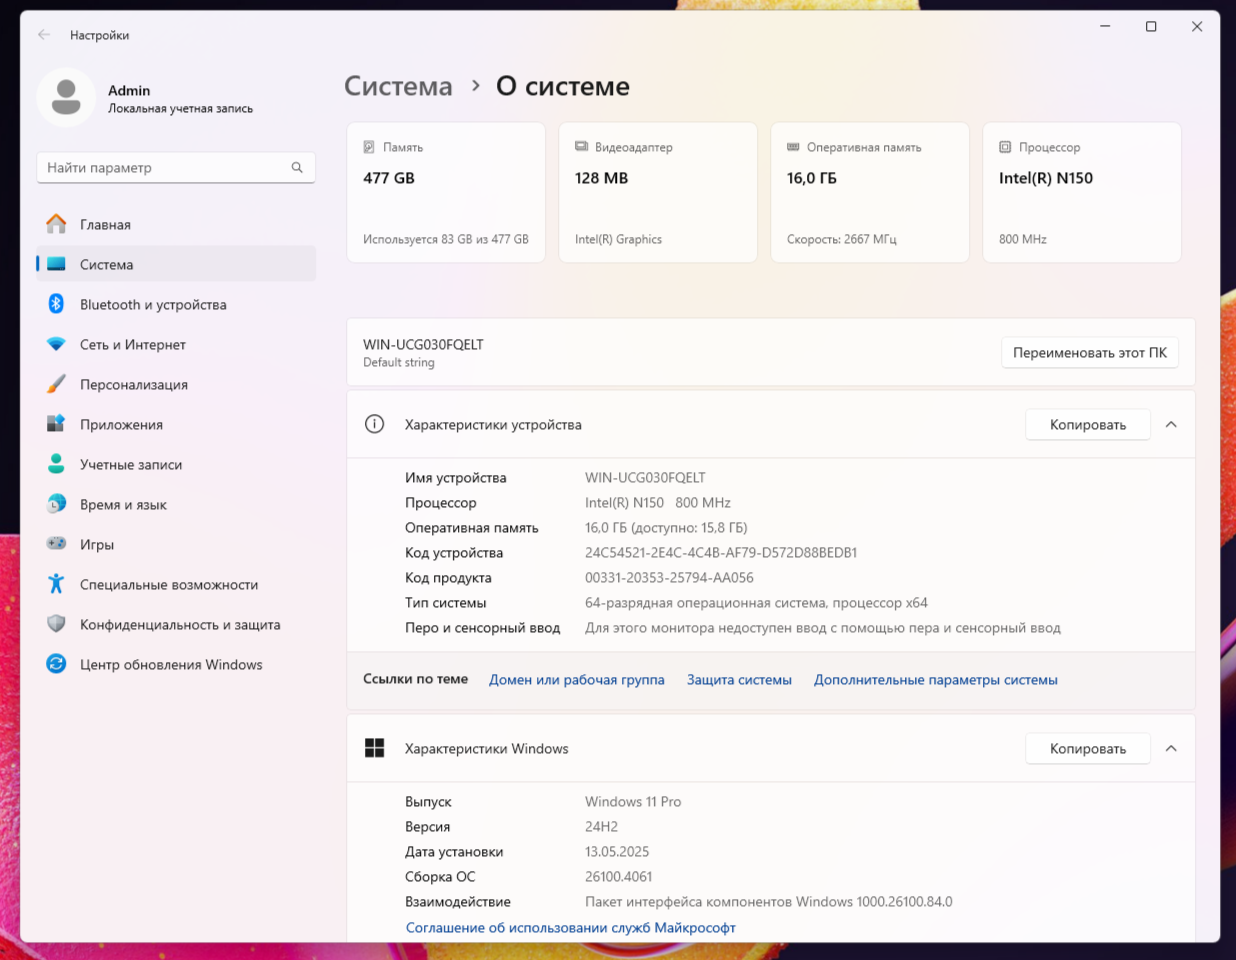This screenshot has width=1236, height=960.
Task: Click the Admin account name
Action: click(129, 90)
